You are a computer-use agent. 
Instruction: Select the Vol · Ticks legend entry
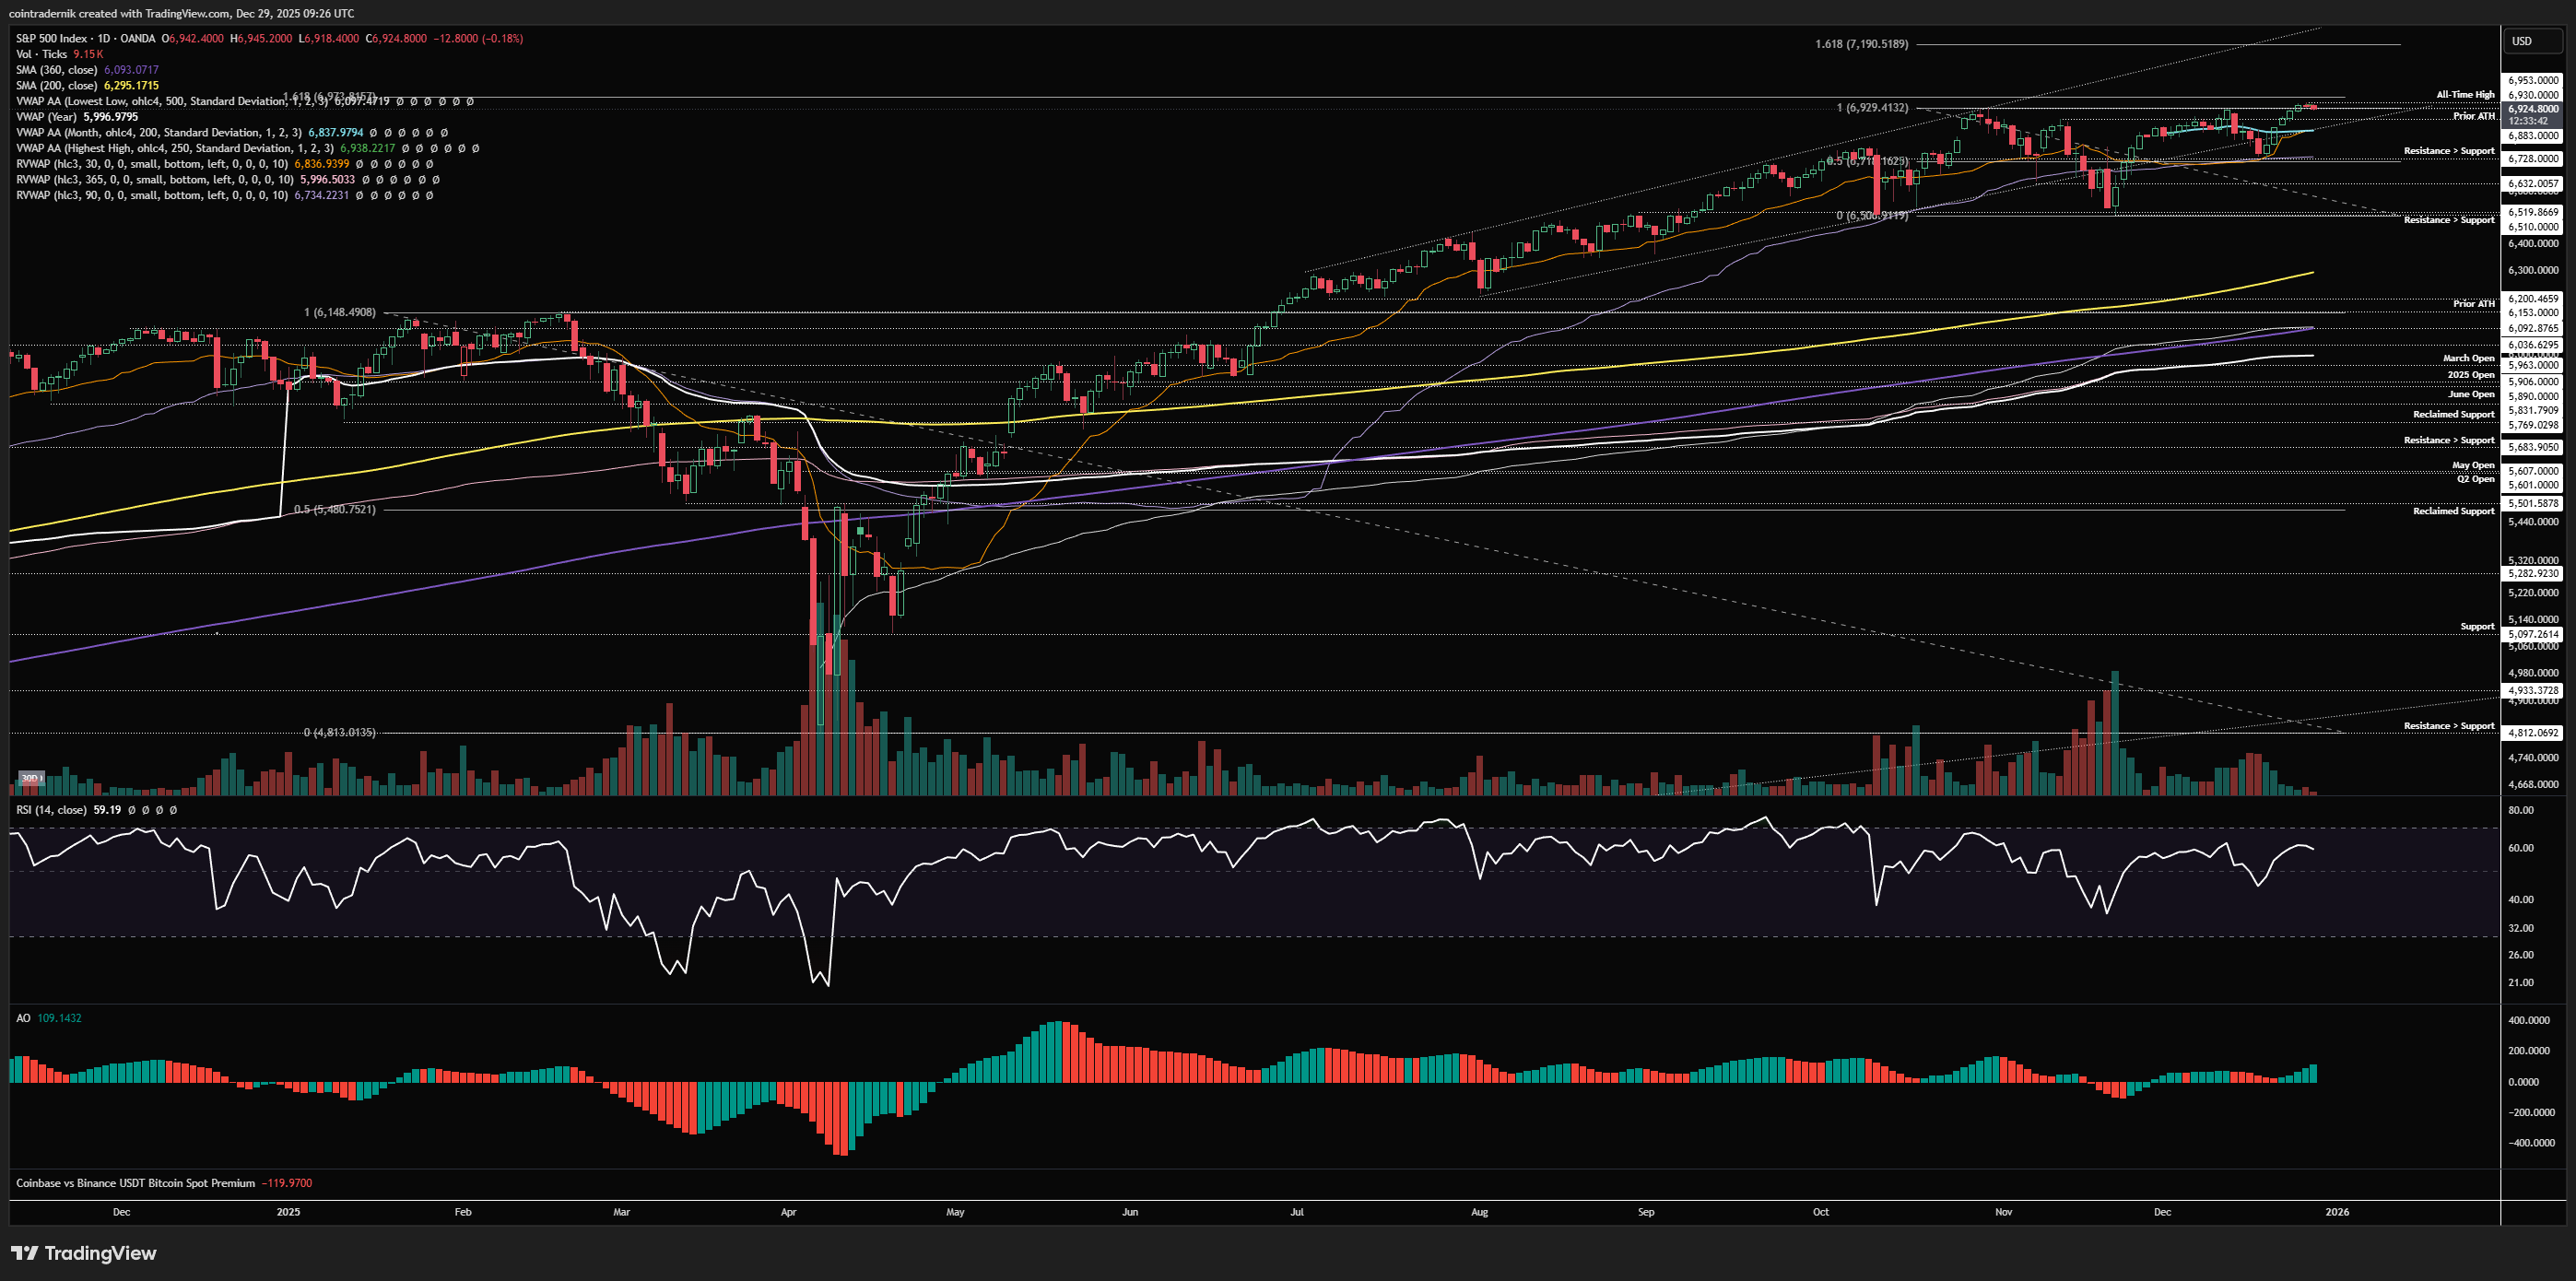(x=41, y=54)
